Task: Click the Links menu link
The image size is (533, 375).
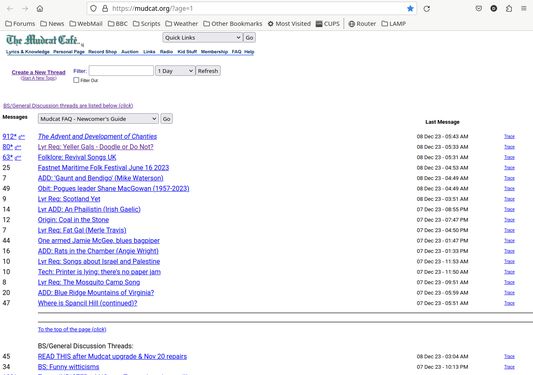Action: click(149, 52)
